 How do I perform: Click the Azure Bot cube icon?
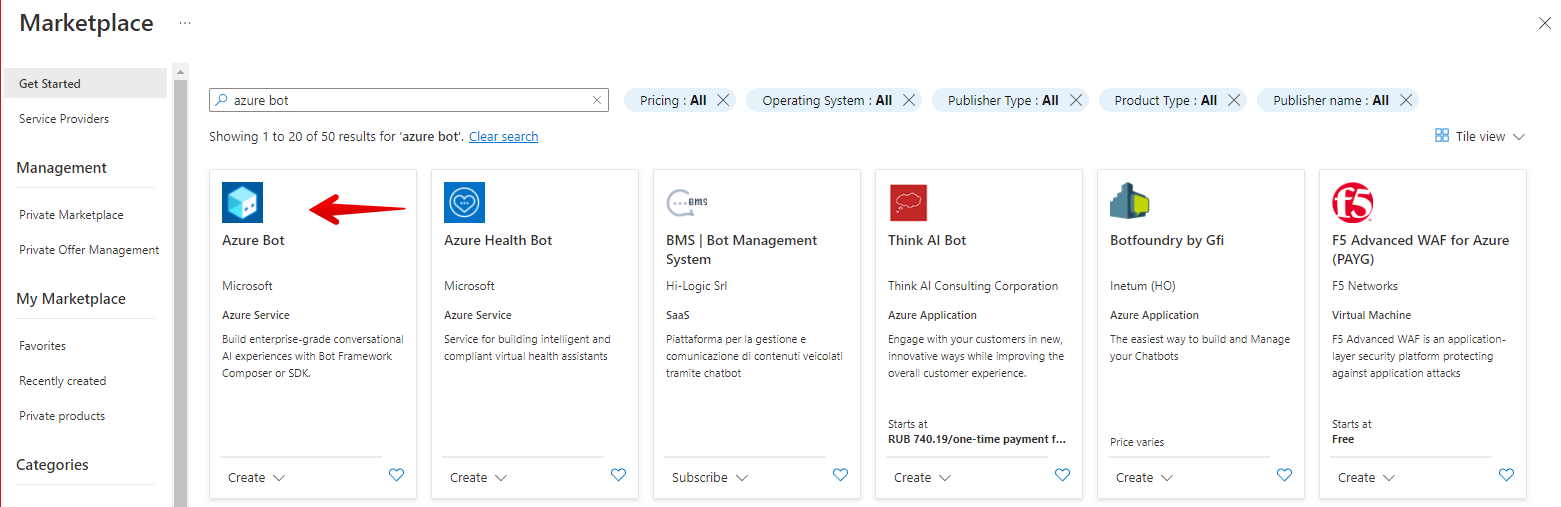242,202
